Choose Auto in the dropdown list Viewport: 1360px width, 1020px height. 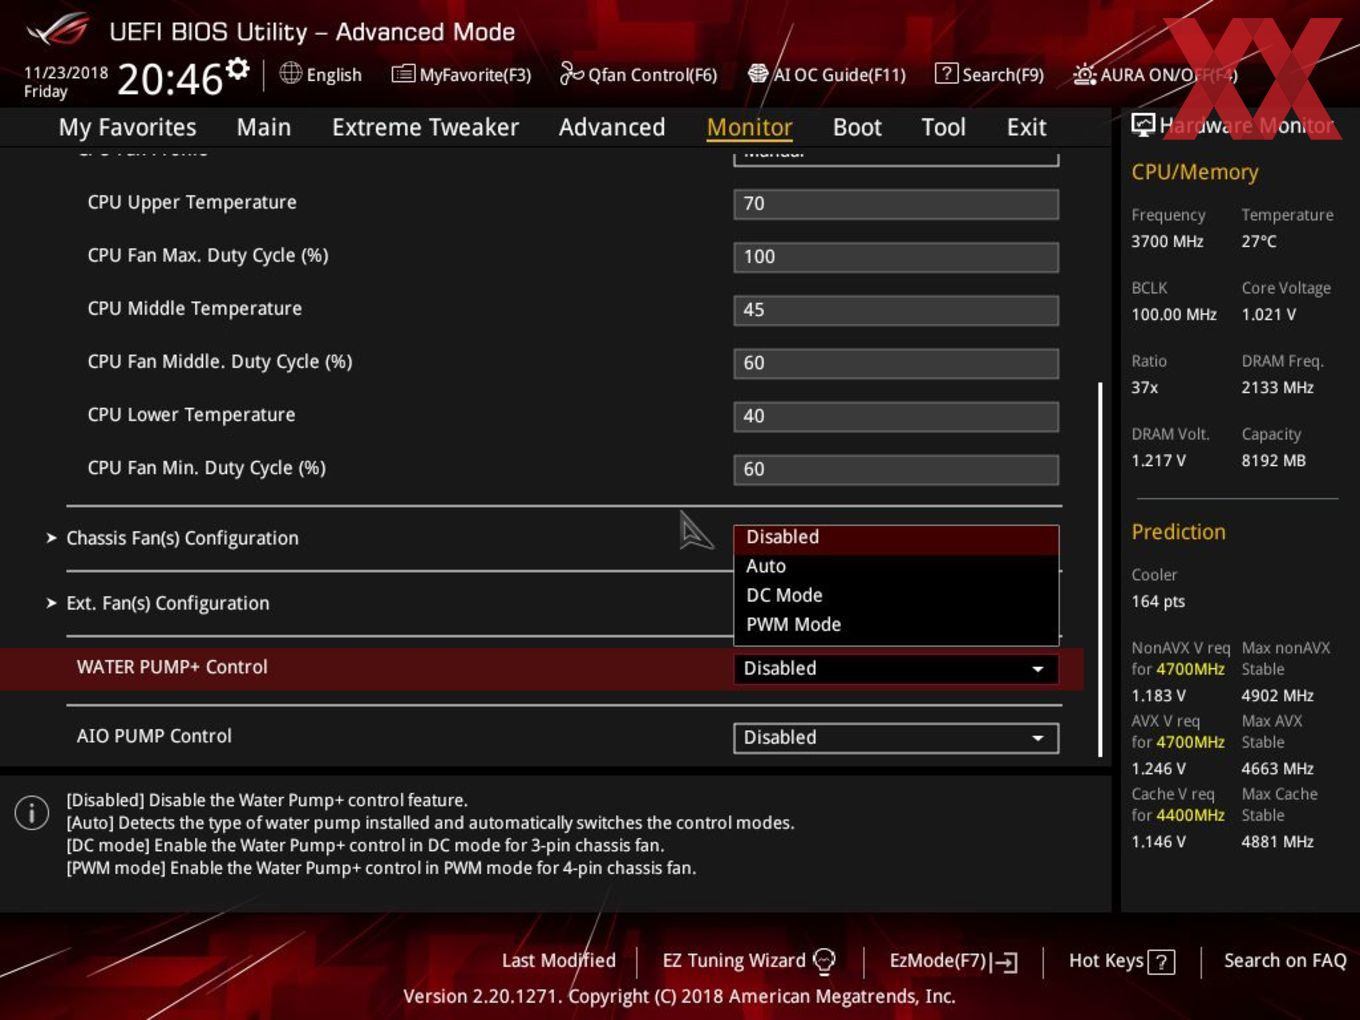[x=896, y=566]
